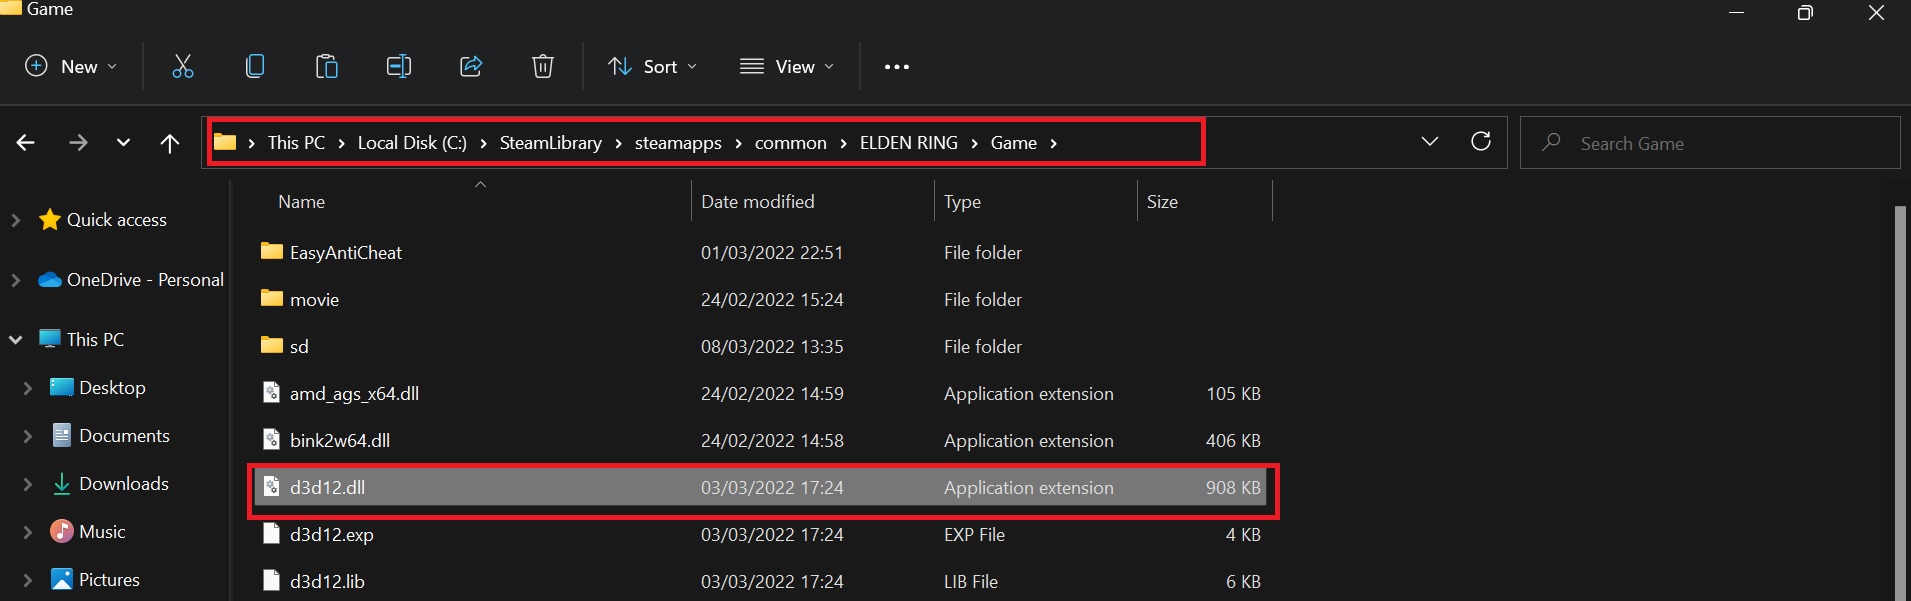Select the Downloads folder in sidebar
1911x601 pixels.
123,484
